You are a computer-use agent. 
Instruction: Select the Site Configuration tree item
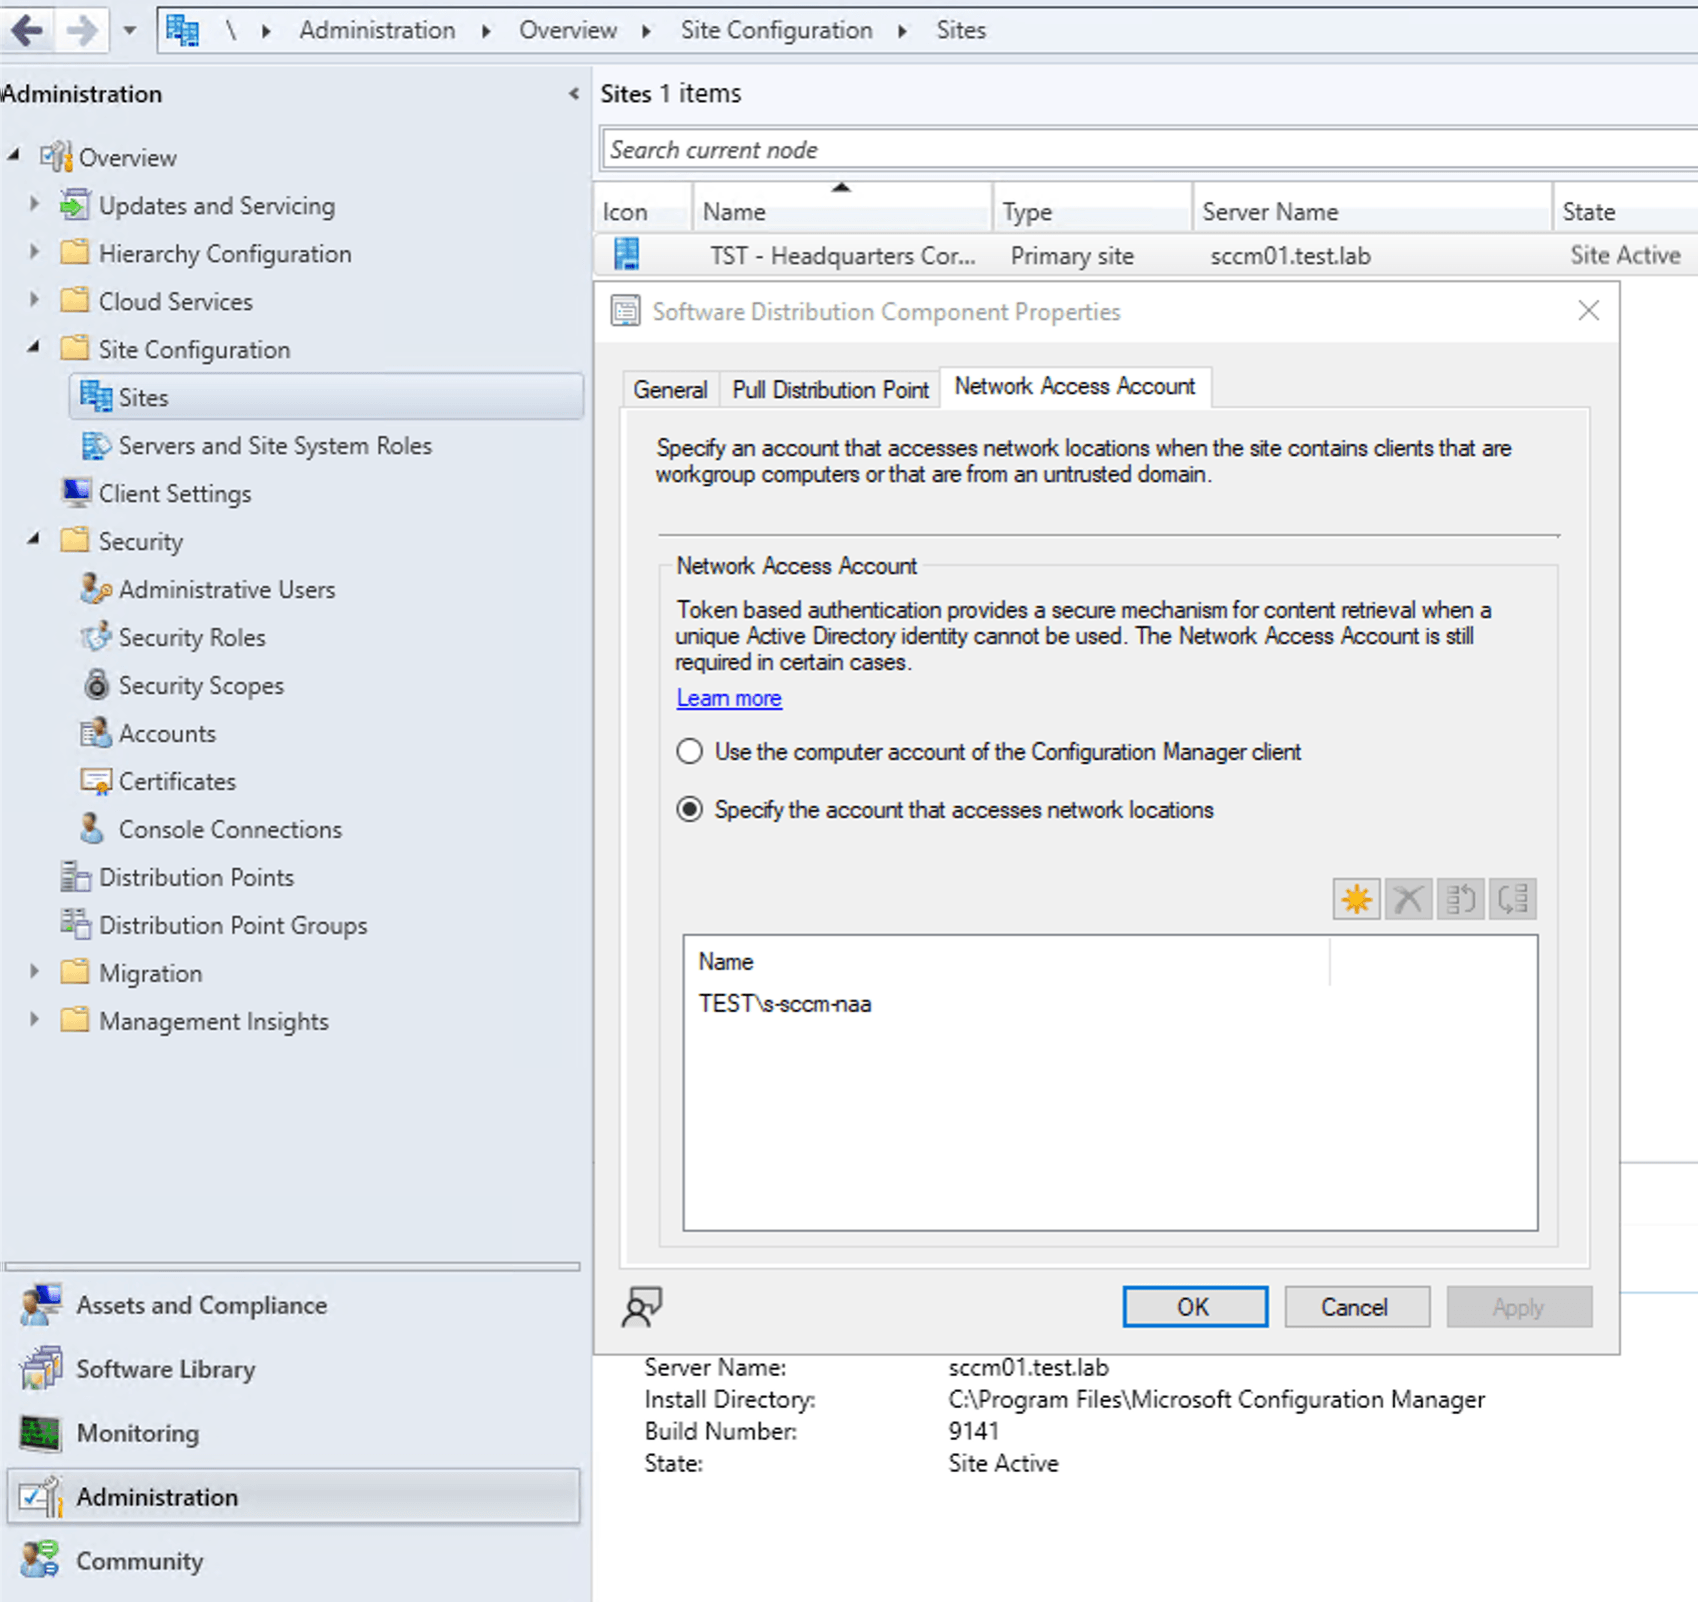point(194,349)
